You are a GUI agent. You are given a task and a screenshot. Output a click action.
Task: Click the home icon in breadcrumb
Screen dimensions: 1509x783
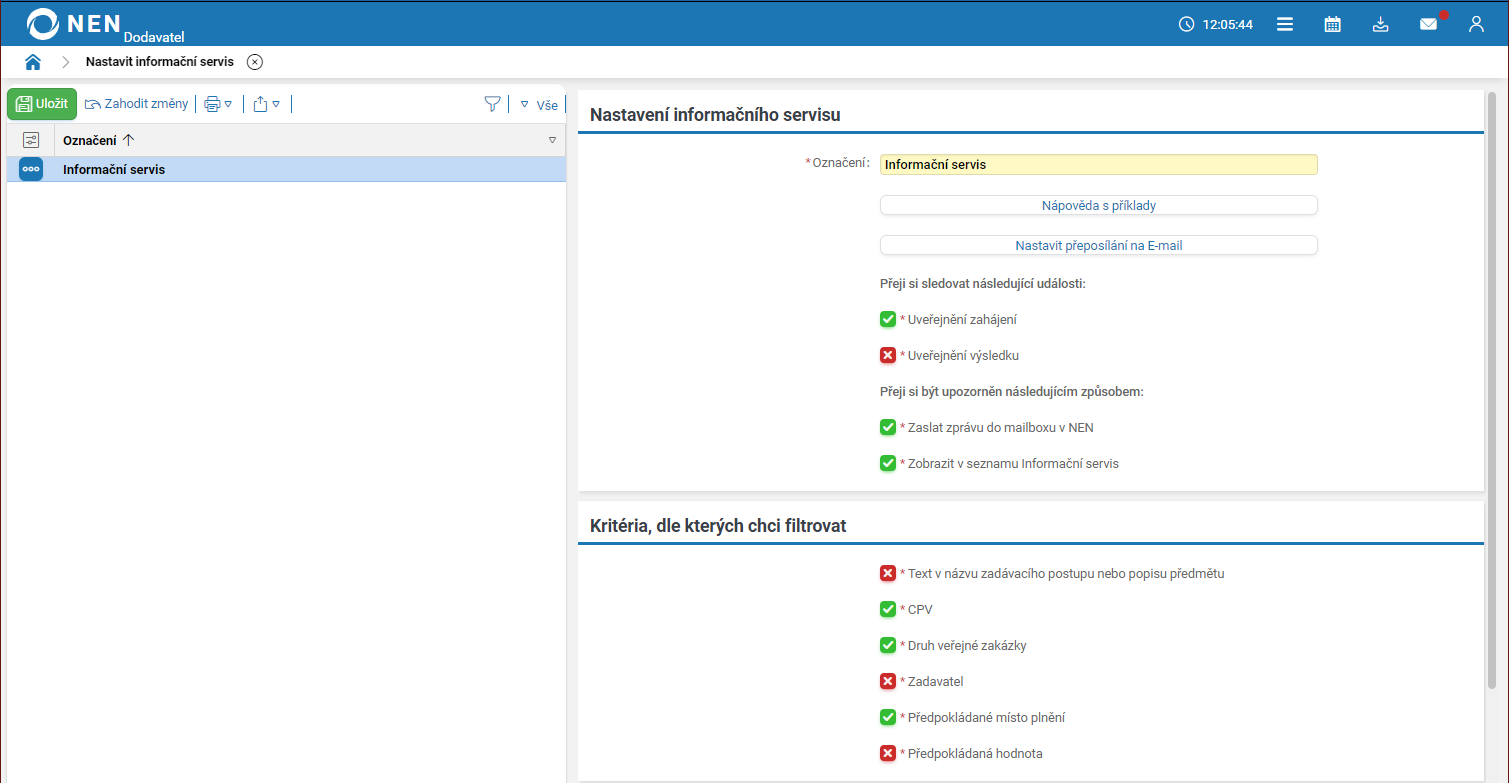pyautogui.click(x=33, y=62)
